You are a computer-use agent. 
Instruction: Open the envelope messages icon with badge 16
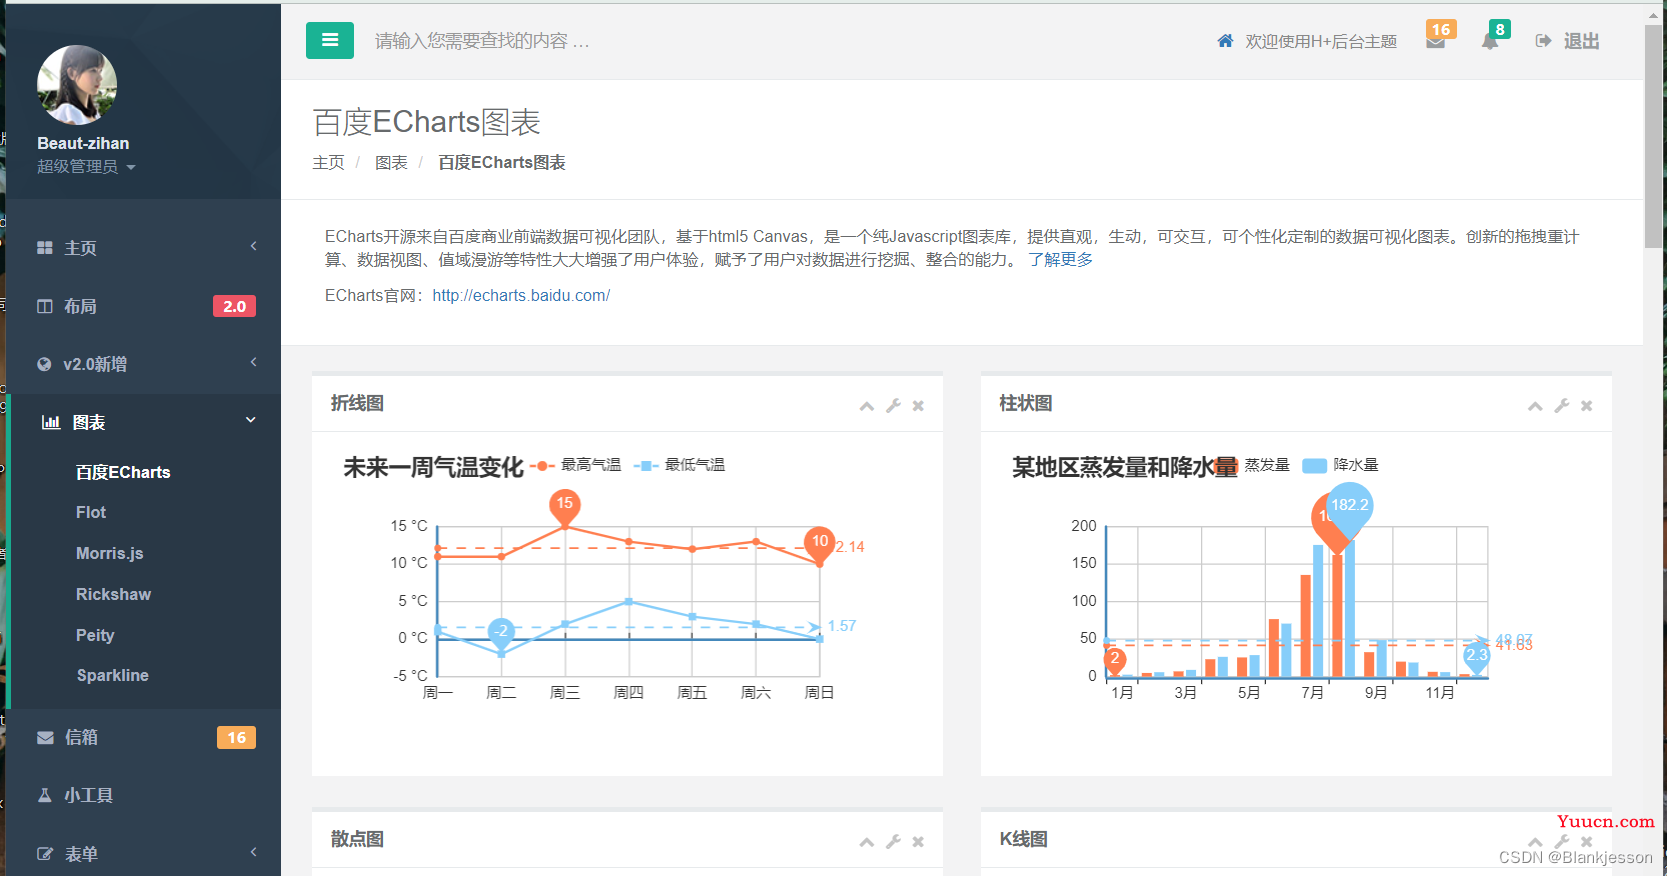click(x=1436, y=41)
